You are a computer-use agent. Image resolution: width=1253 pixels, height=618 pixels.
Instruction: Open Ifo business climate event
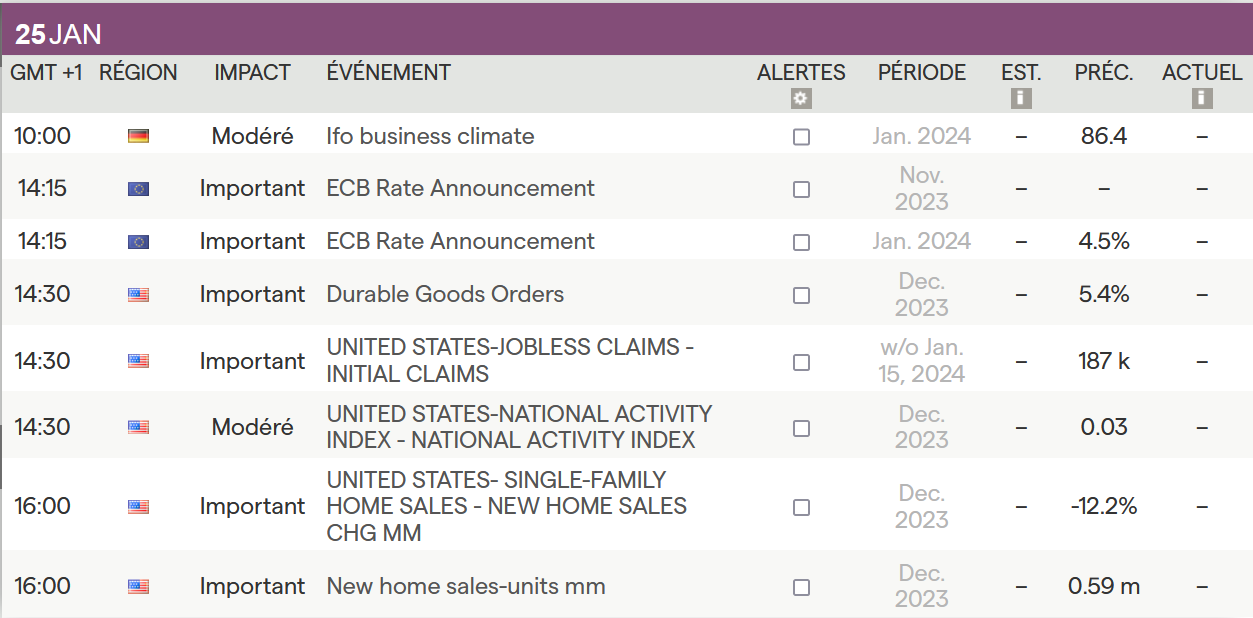430,136
